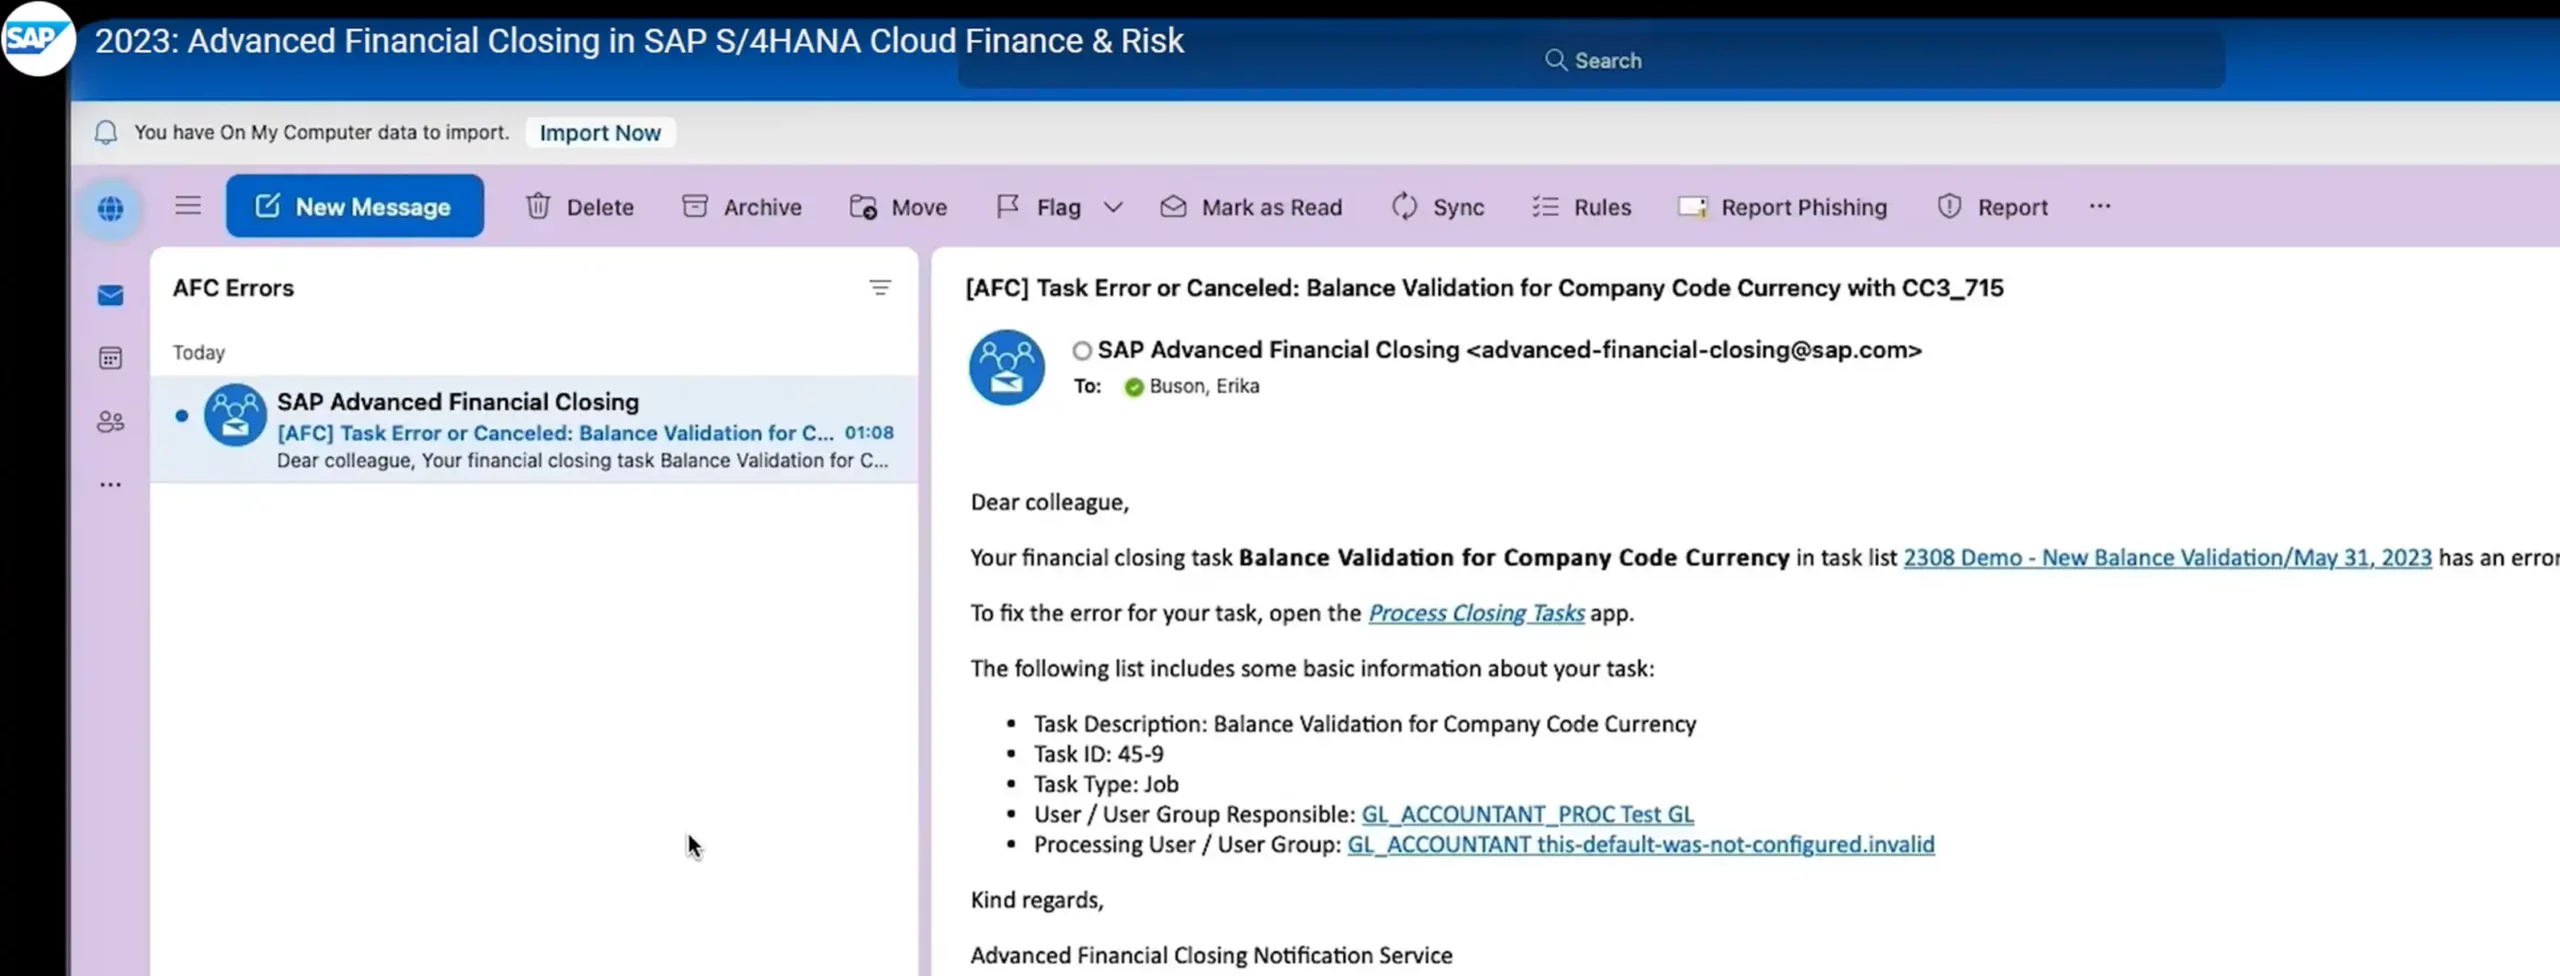The height and width of the screenshot is (976, 2560).
Task: Open sidebar more apps ellipsis
Action: (110, 485)
